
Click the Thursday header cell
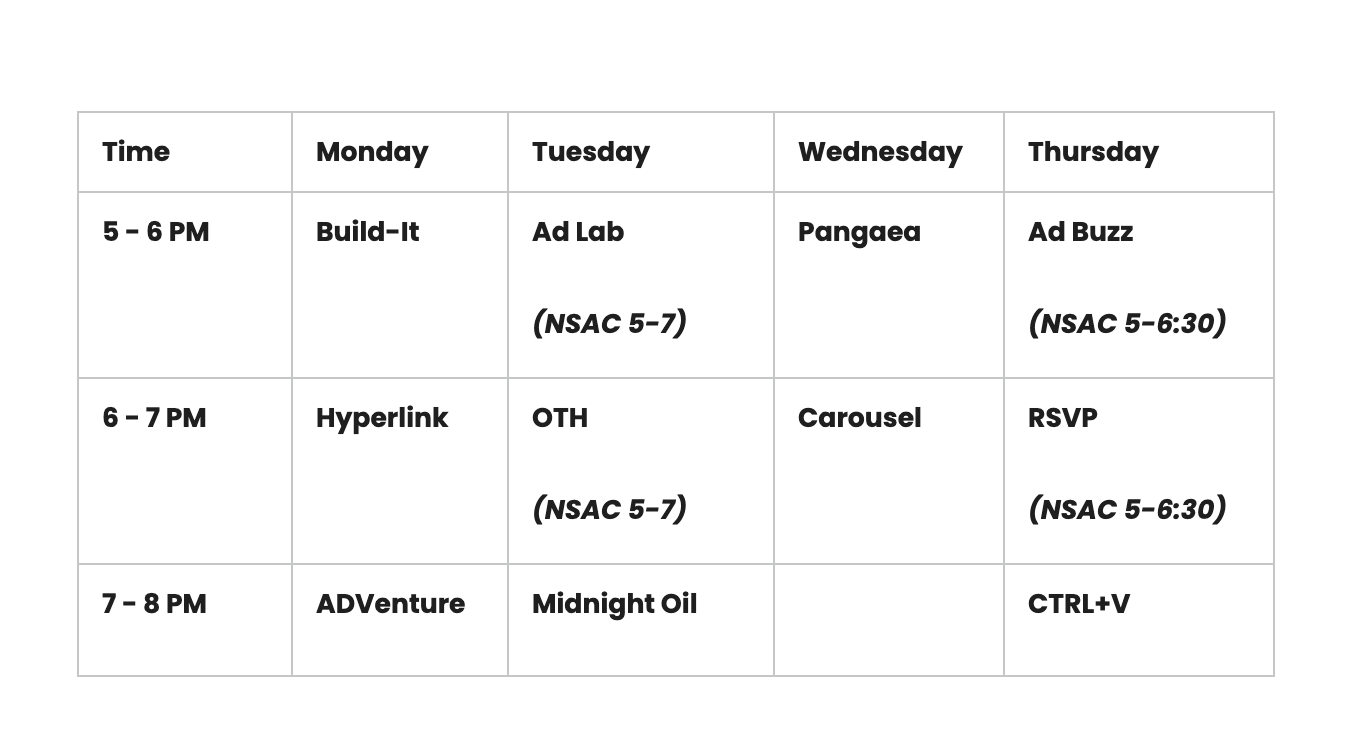[x=1139, y=152]
